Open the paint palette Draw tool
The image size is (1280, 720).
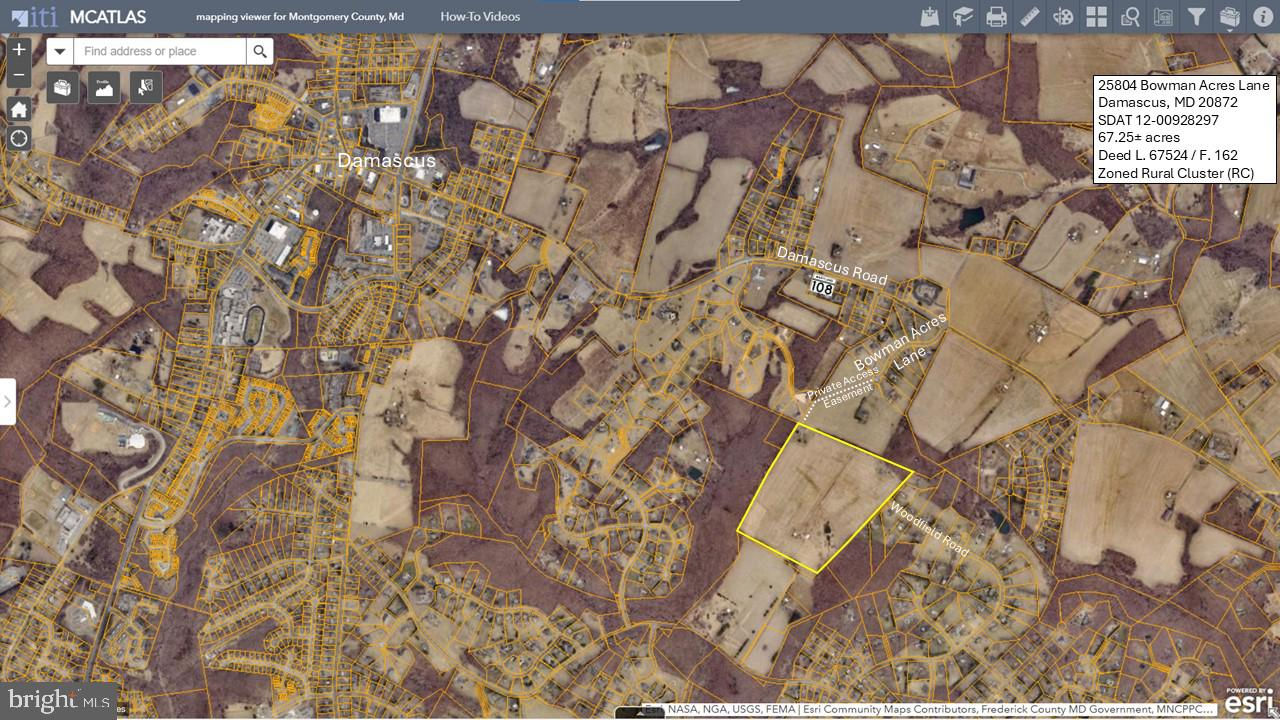coord(1063,17)
